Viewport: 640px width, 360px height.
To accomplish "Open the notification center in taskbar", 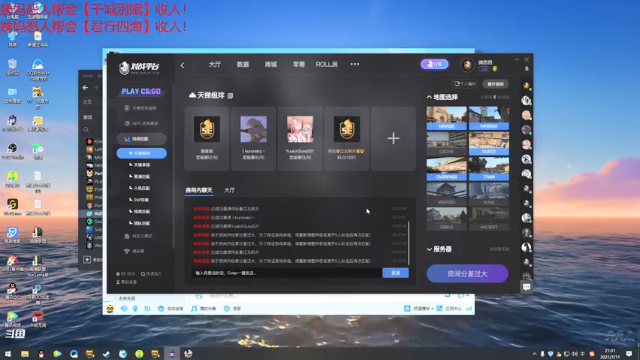I will (629, 353).
